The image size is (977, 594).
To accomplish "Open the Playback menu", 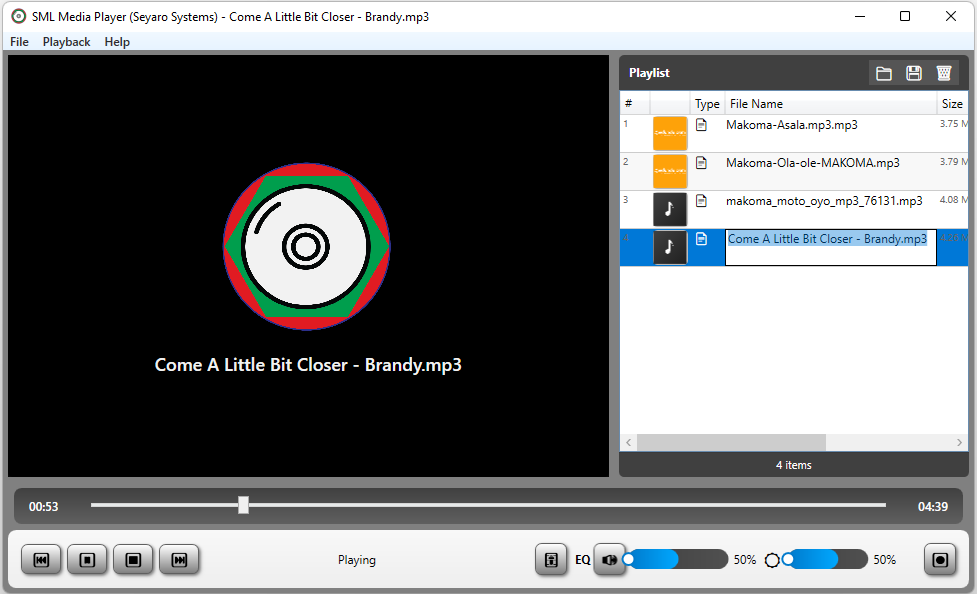I will [66, 41].
